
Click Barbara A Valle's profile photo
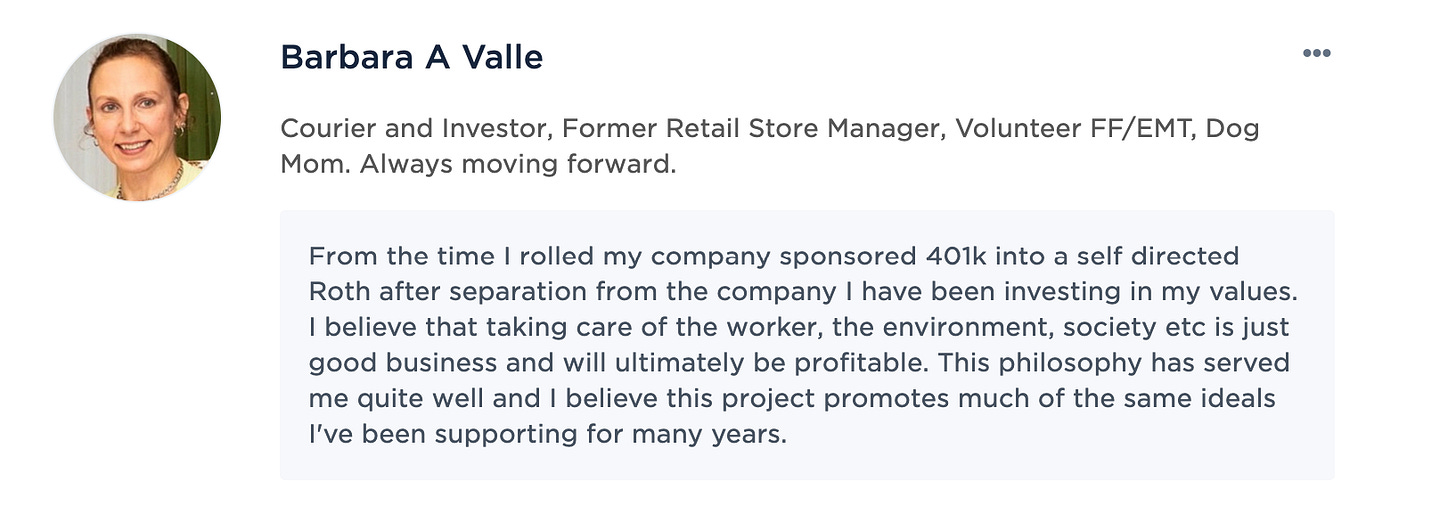137,117
